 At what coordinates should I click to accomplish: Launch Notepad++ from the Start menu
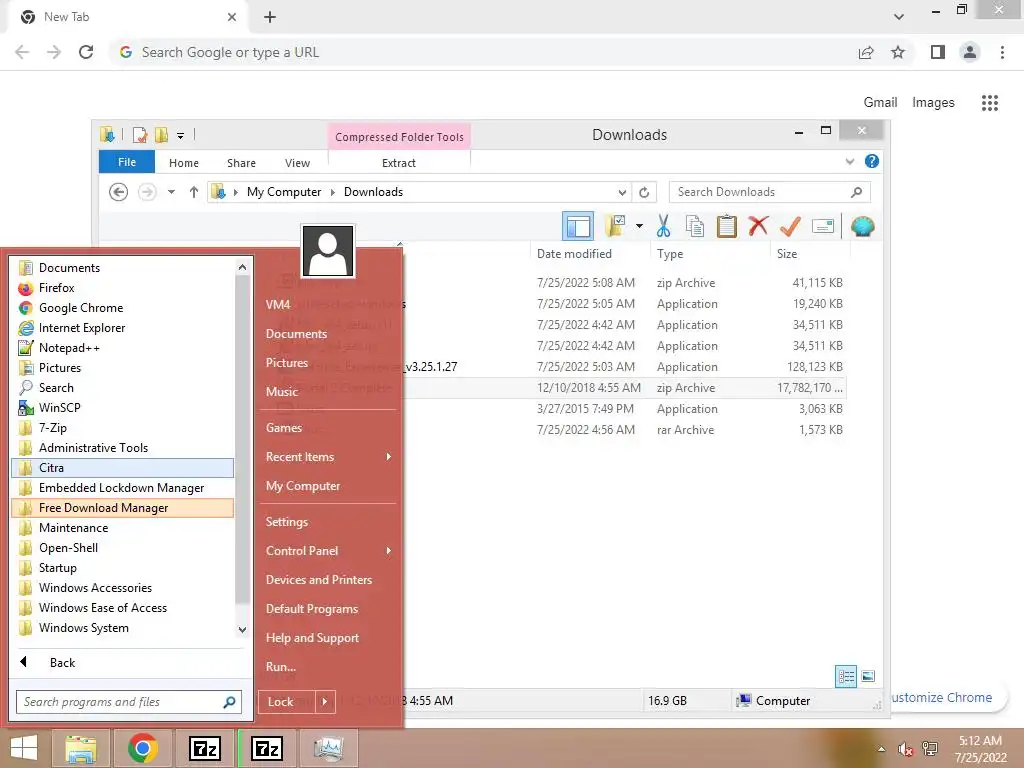(x=123, y=347)
